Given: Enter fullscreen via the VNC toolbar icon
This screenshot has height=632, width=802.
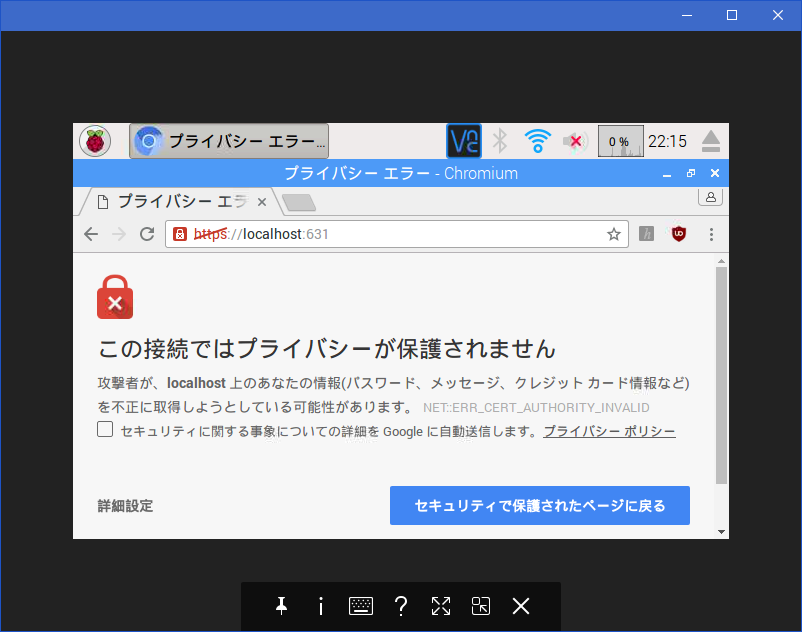Looking at the screenshot, I should click(441, 605).
